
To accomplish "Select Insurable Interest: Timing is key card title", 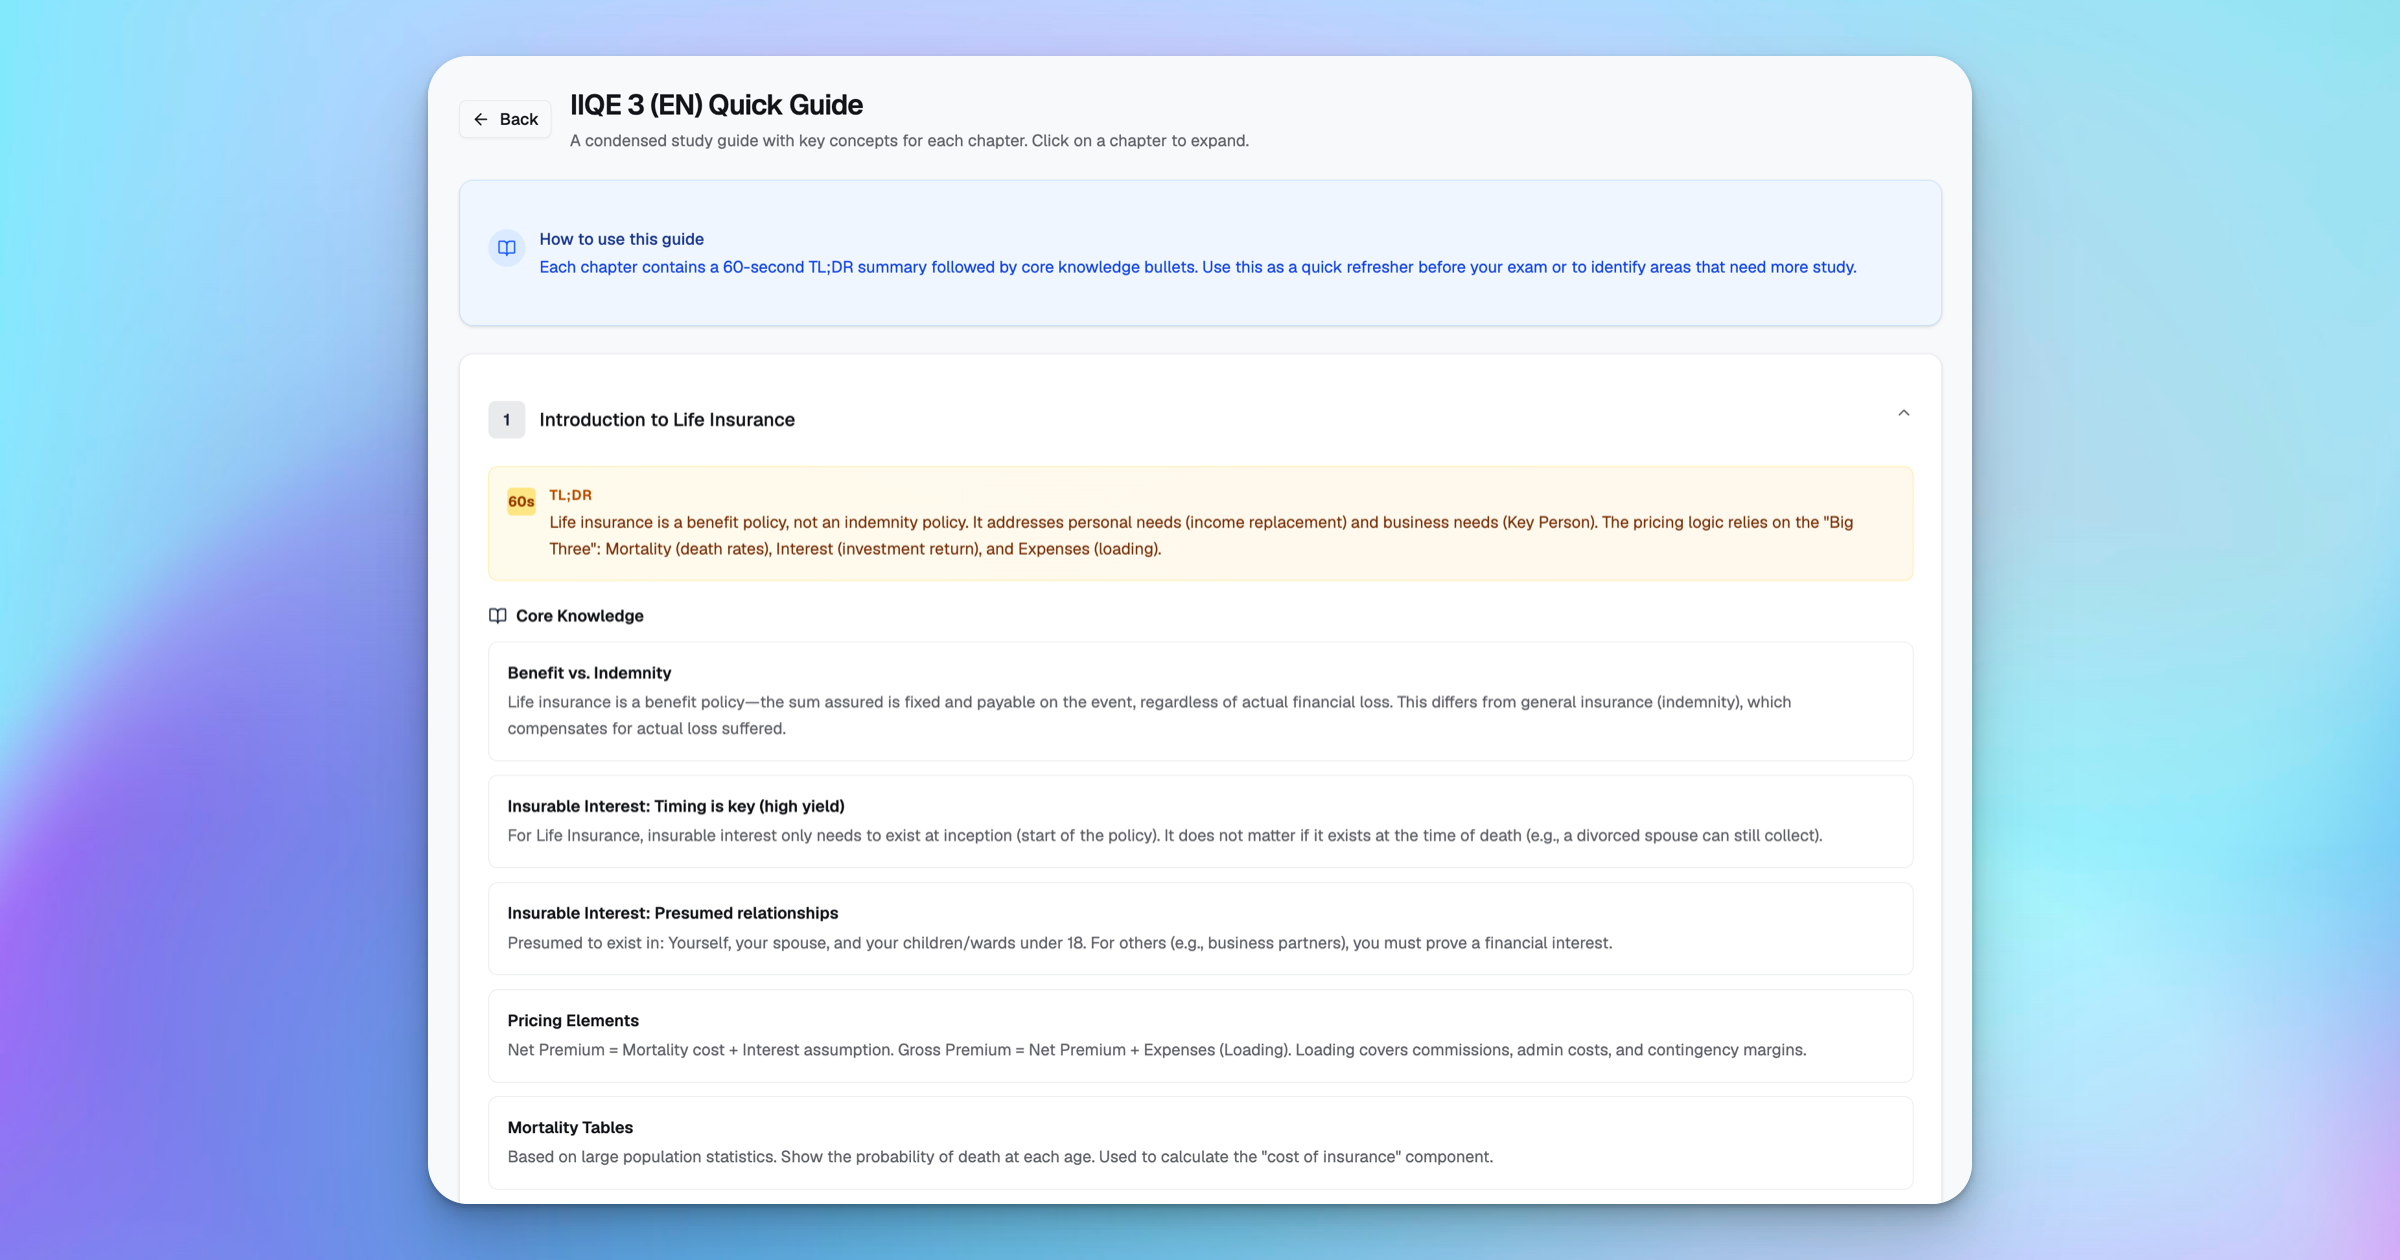I will [676, 806].
